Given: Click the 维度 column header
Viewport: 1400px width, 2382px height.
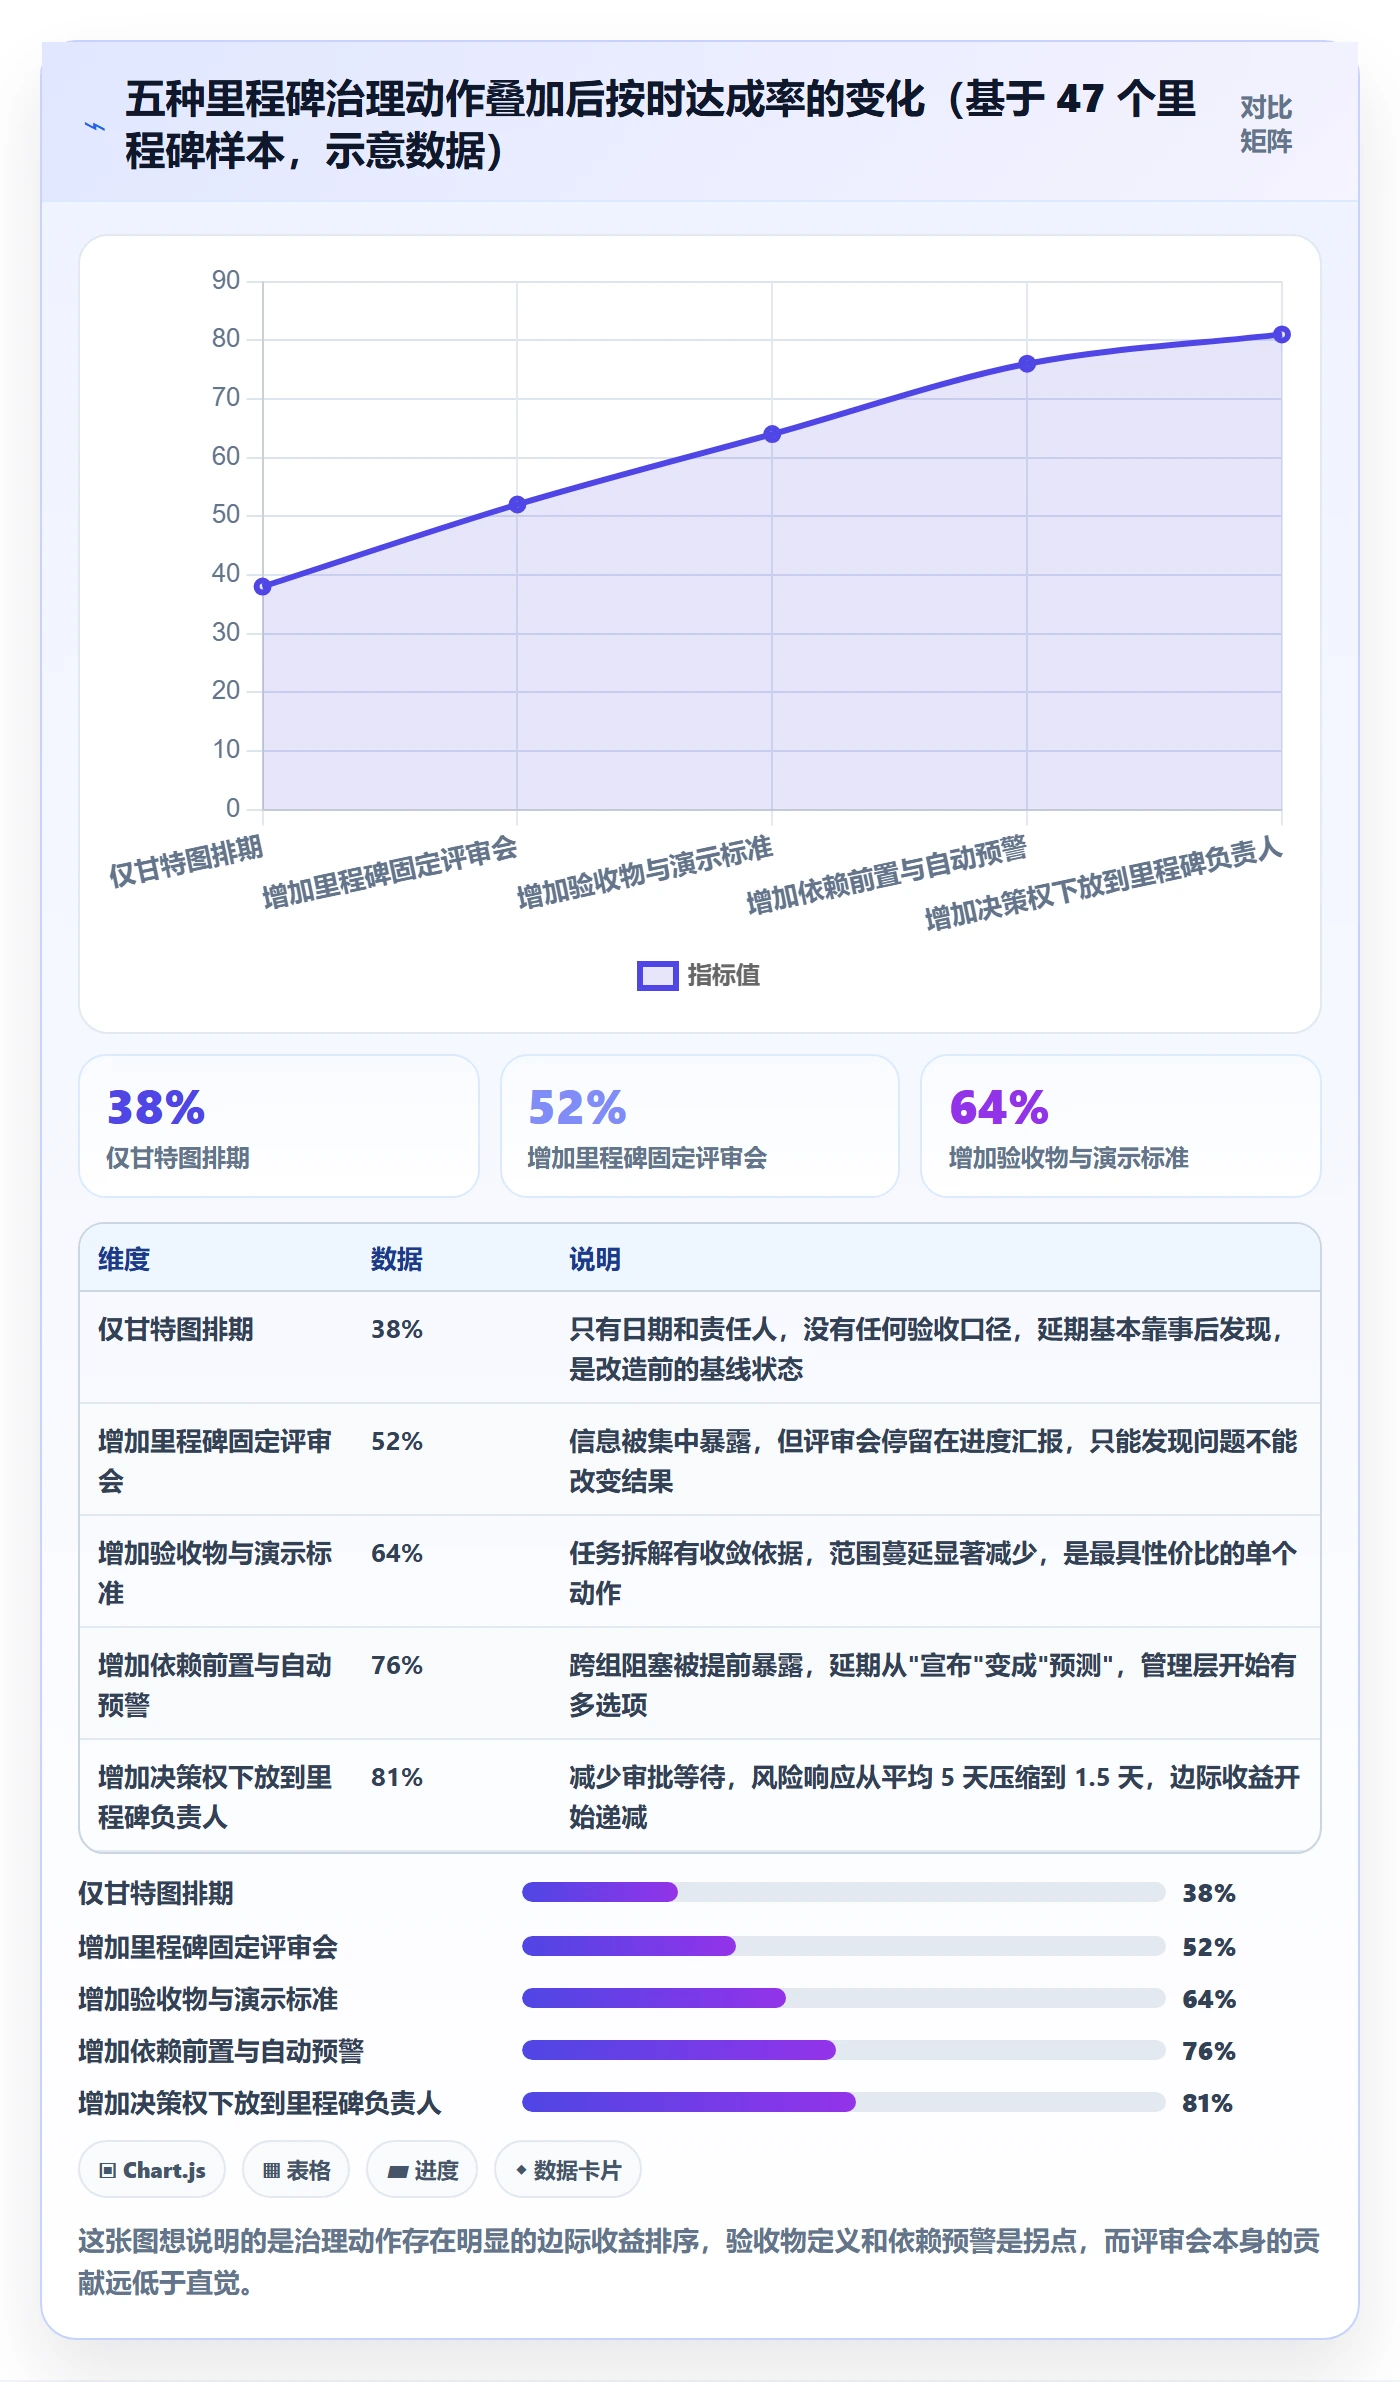Looking at the screenshot, I should (124, 1259).
